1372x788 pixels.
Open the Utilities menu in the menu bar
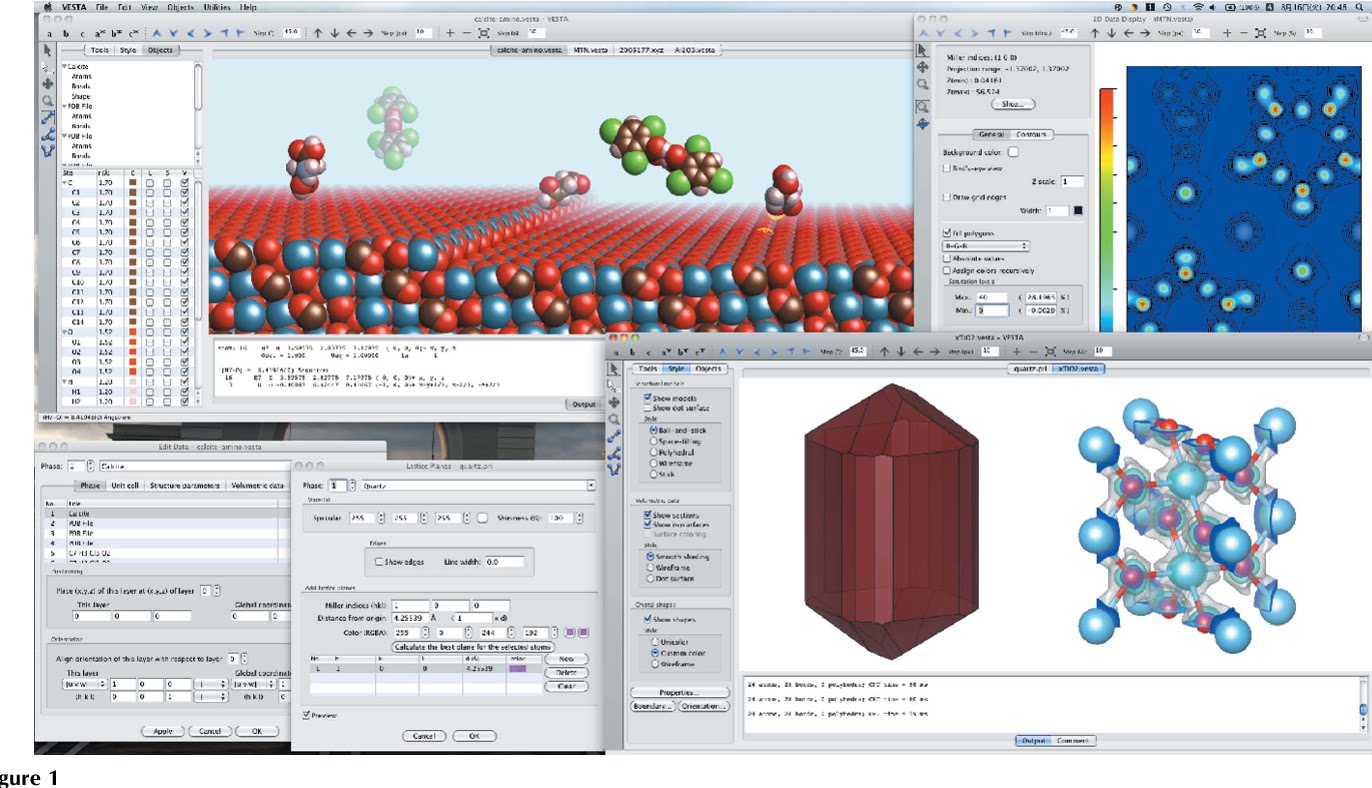[218, 7]
